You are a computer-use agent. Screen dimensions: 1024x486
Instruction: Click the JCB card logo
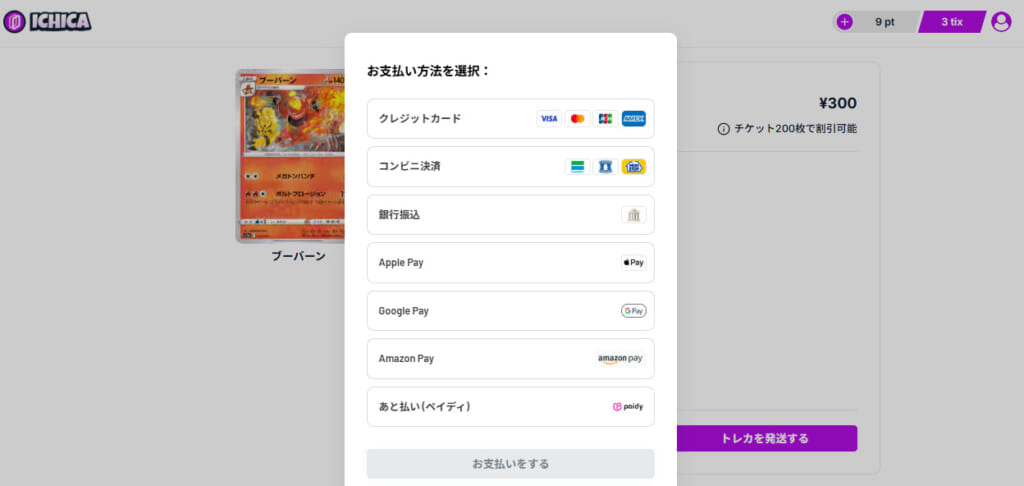click(x=605, y=118)
